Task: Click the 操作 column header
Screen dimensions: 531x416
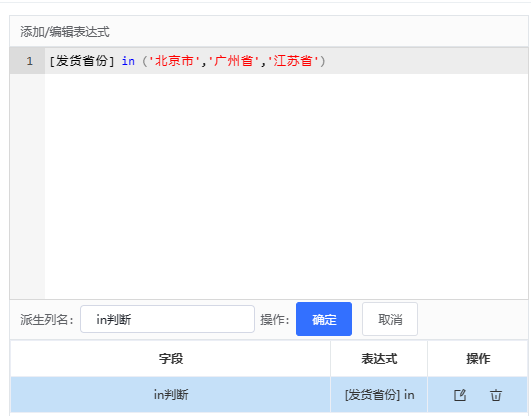Action: click(x=478, y=358)
